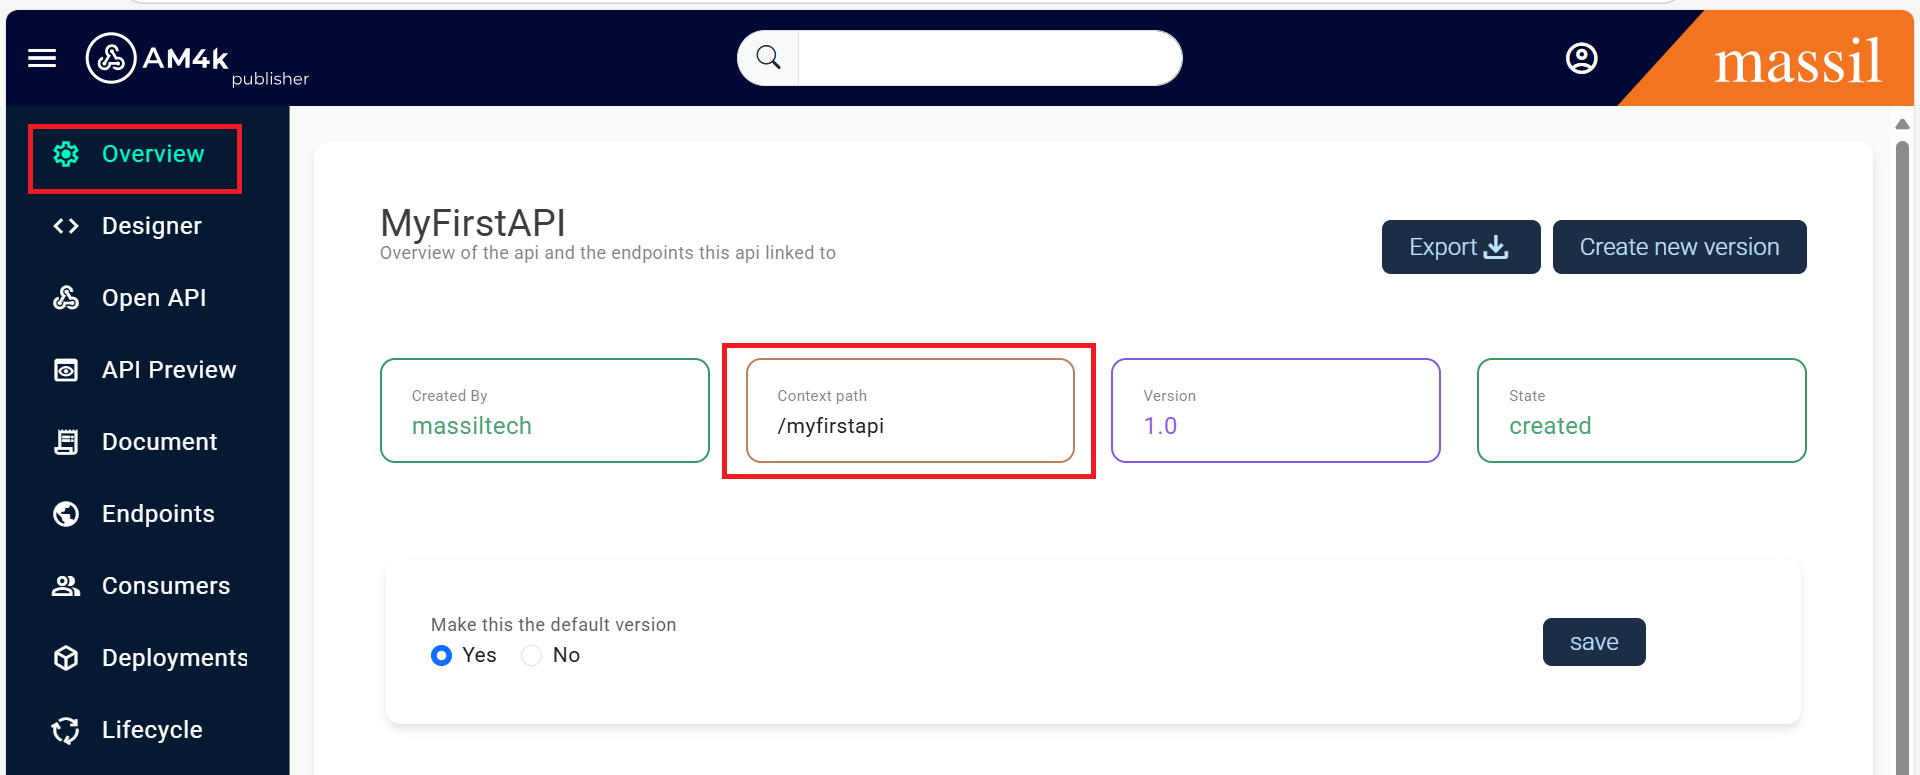Click the API Preview eye icon
This screenshot has height=775, width=1920.
[66, 370]
